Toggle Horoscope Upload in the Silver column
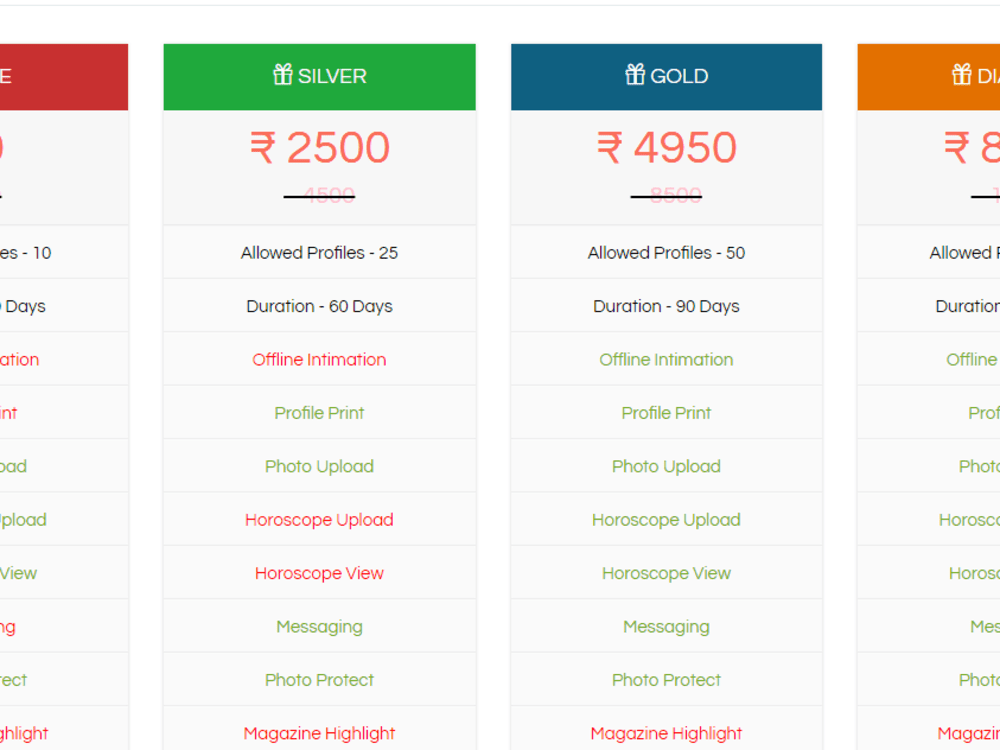 click(x=319, y=519)
